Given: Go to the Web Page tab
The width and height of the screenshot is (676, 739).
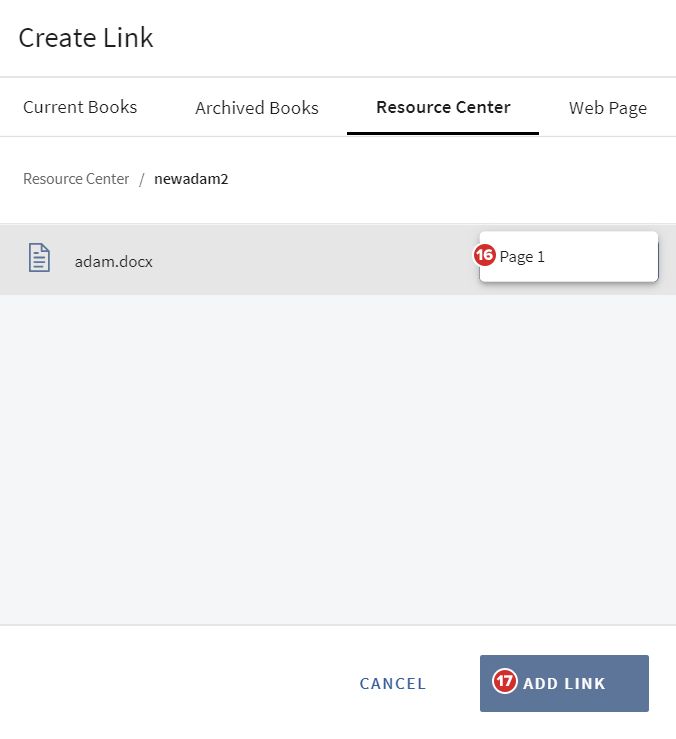Looking at the screenshot, I should pos(608,108).
